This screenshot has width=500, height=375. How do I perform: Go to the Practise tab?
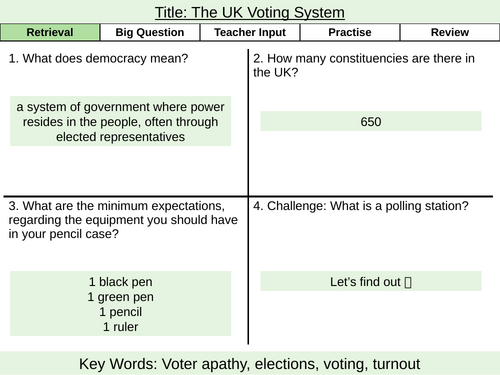point(350,32)
